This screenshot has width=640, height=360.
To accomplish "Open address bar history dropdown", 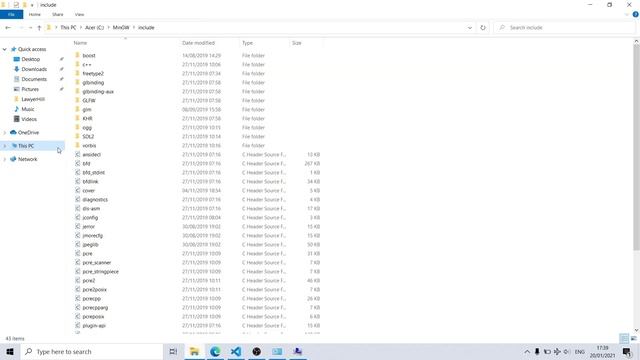I will pyautogui.click(x=470, y=28).
